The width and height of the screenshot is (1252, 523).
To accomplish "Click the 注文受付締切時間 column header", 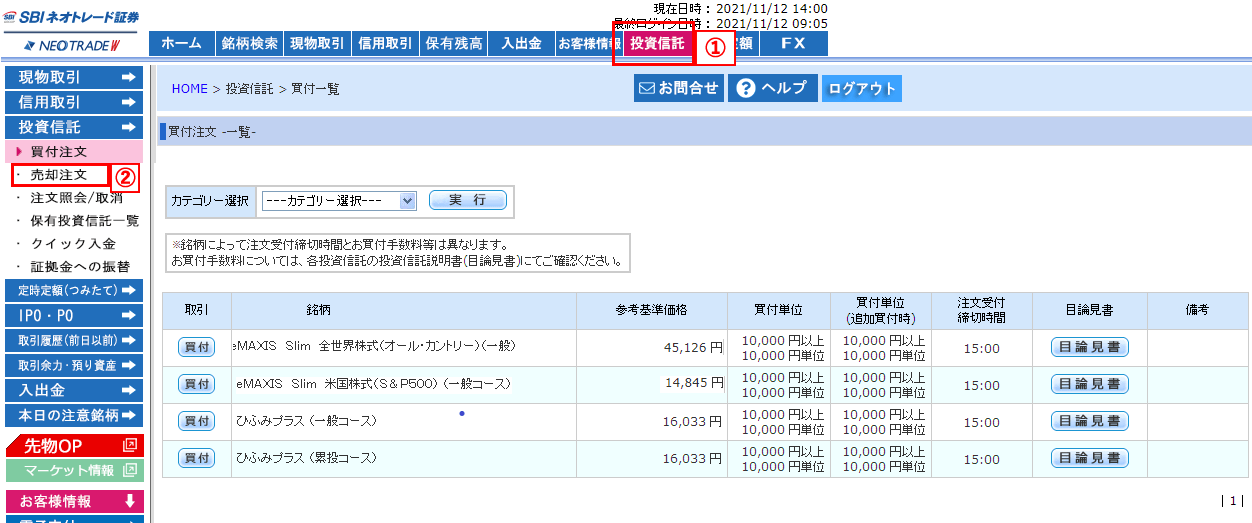I will (980, 311).
